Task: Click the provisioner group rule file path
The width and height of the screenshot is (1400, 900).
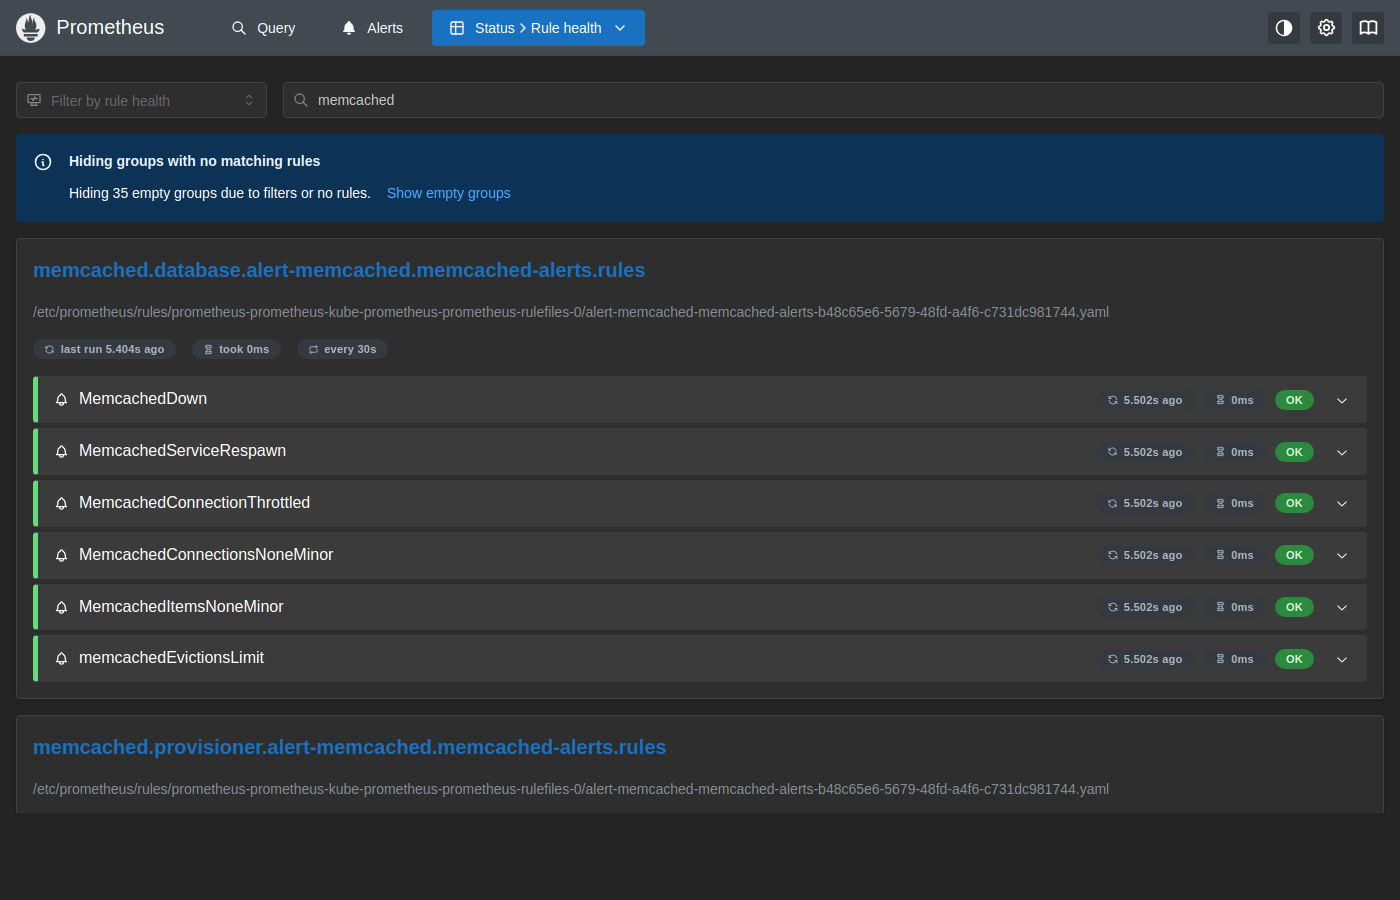Action: coord(571,789)
